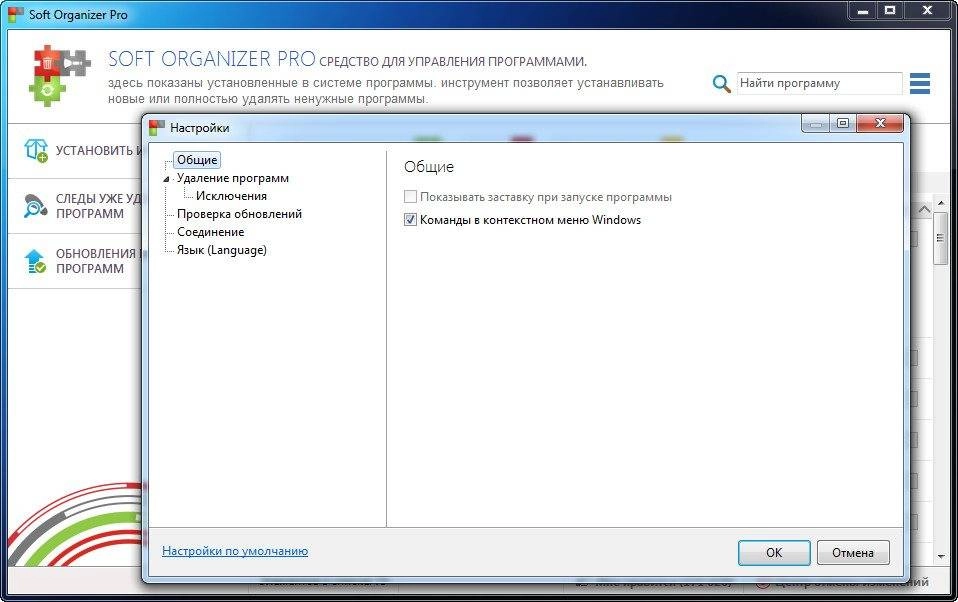Click the program updates arrow icon

[x=35, y=261]
